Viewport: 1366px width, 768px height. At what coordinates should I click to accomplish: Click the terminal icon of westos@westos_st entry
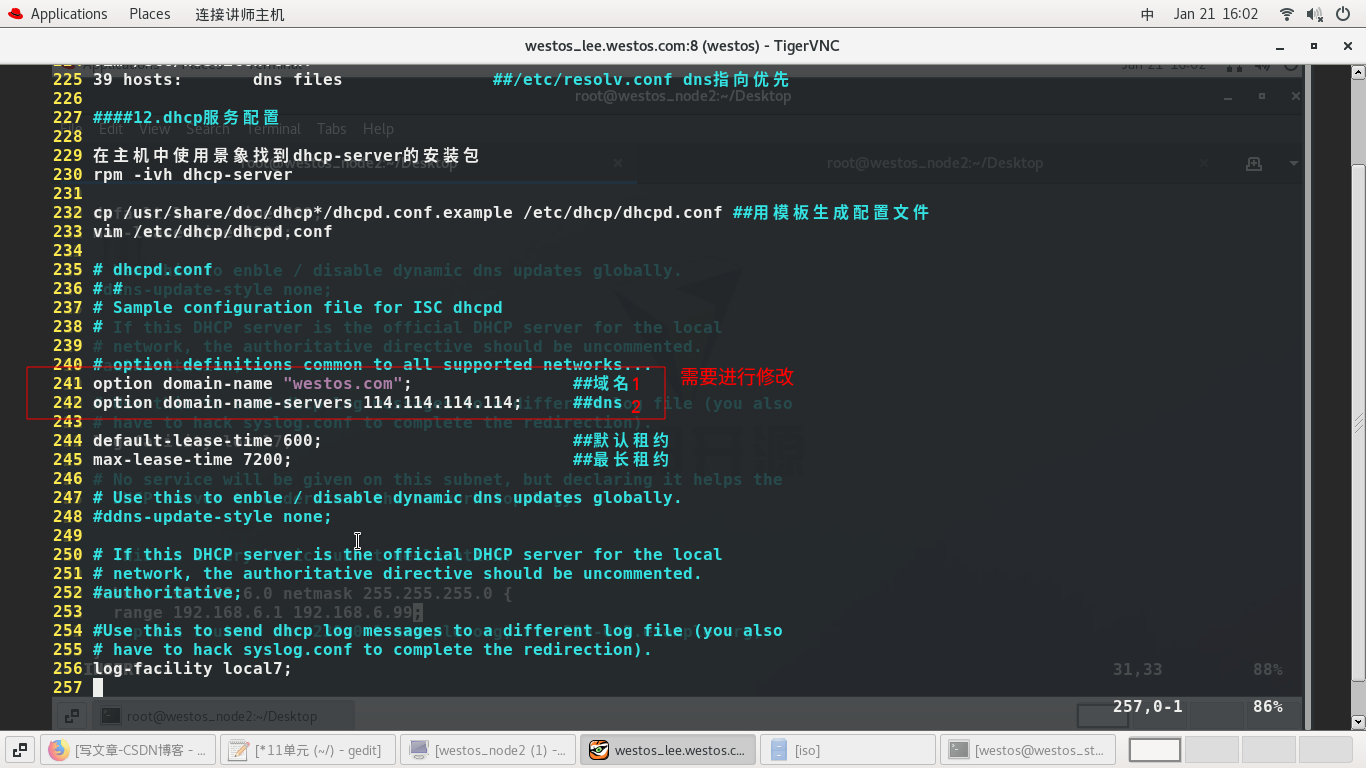click(x=958, y=750)
